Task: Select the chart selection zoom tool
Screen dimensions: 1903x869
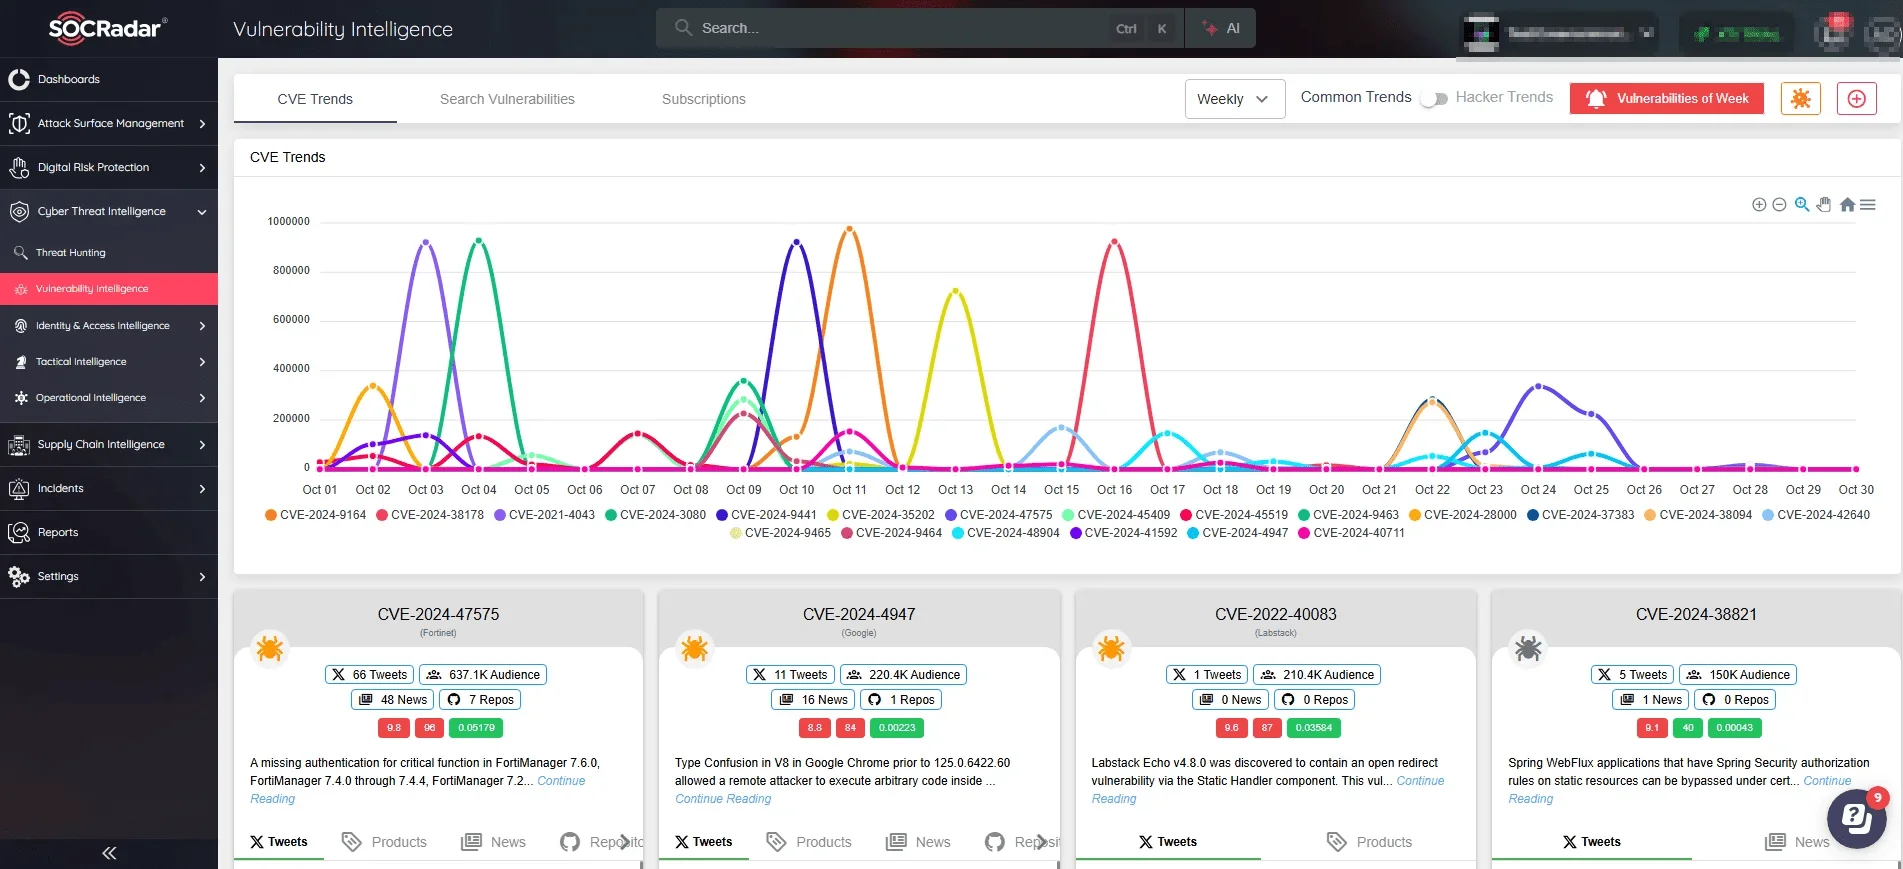Action: point(1801,205)
